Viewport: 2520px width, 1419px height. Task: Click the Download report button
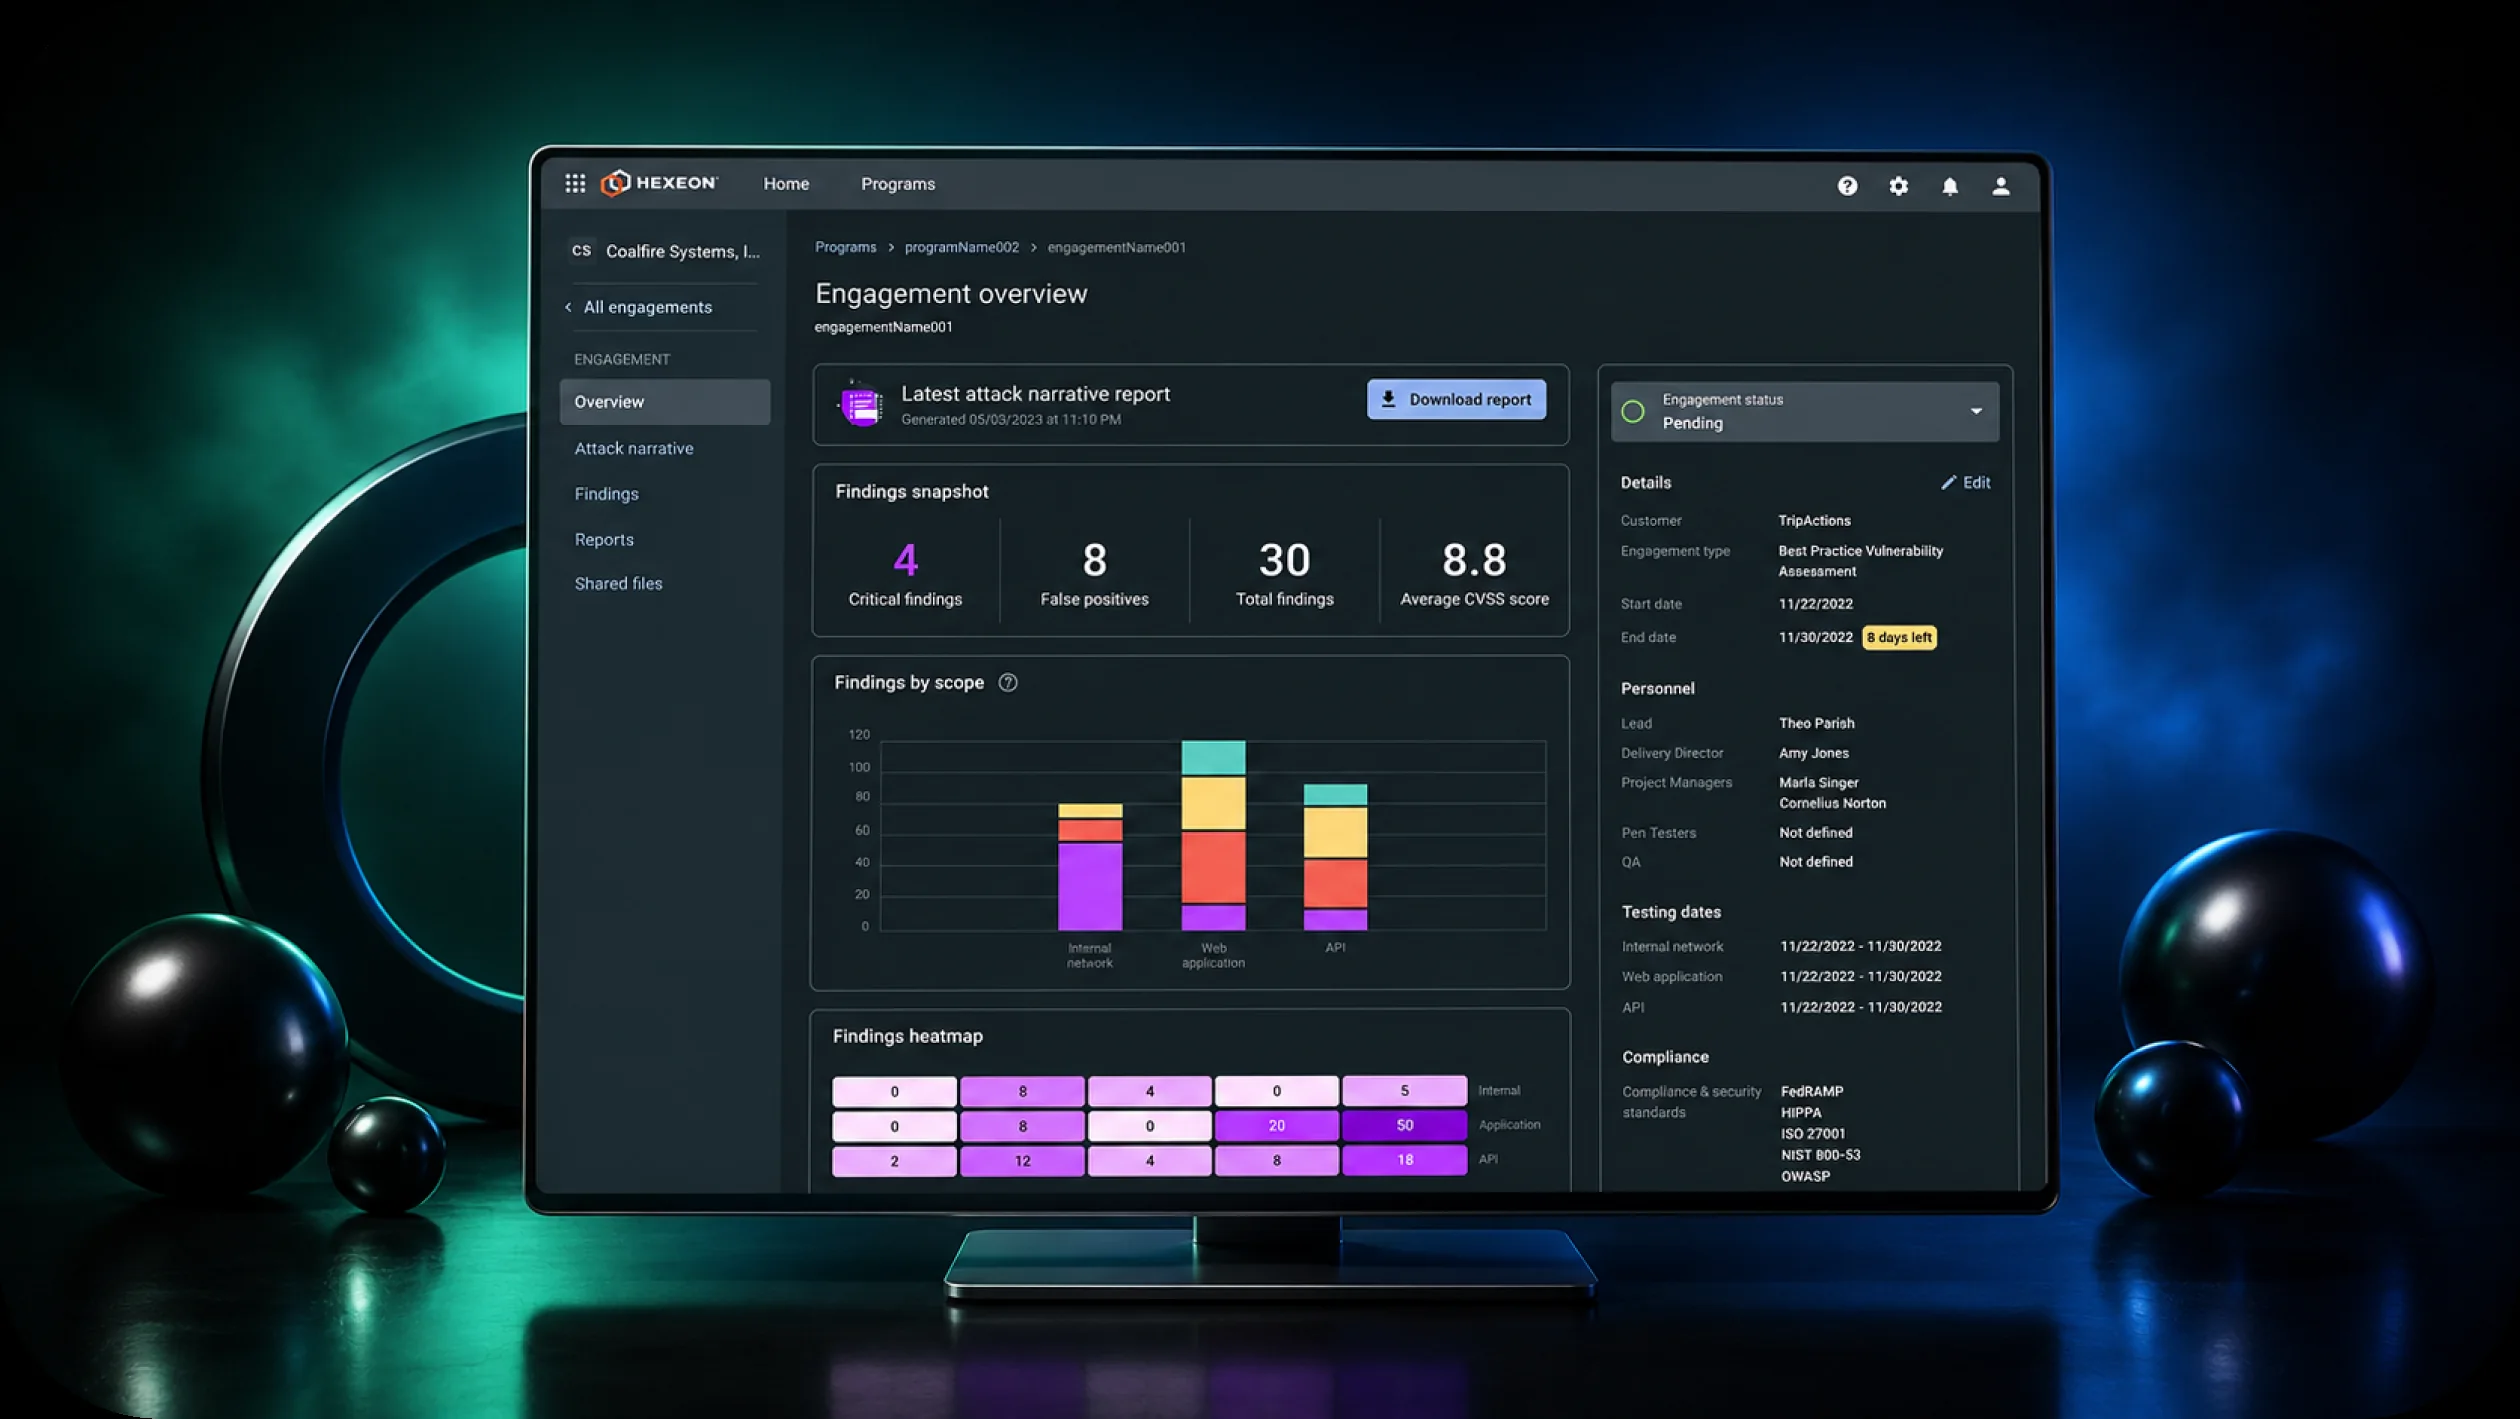1456,399
